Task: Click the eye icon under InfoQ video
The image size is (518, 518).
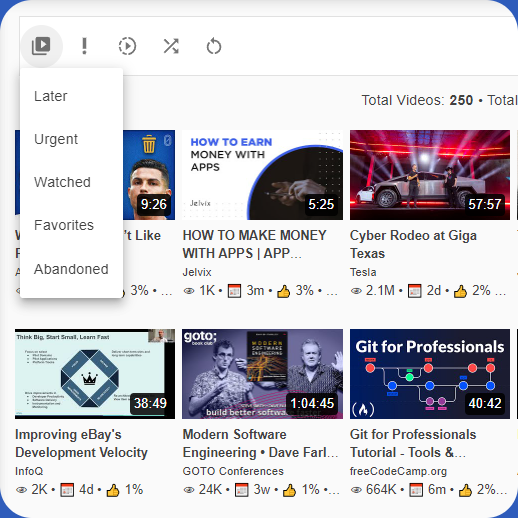Action: (21, 490)
